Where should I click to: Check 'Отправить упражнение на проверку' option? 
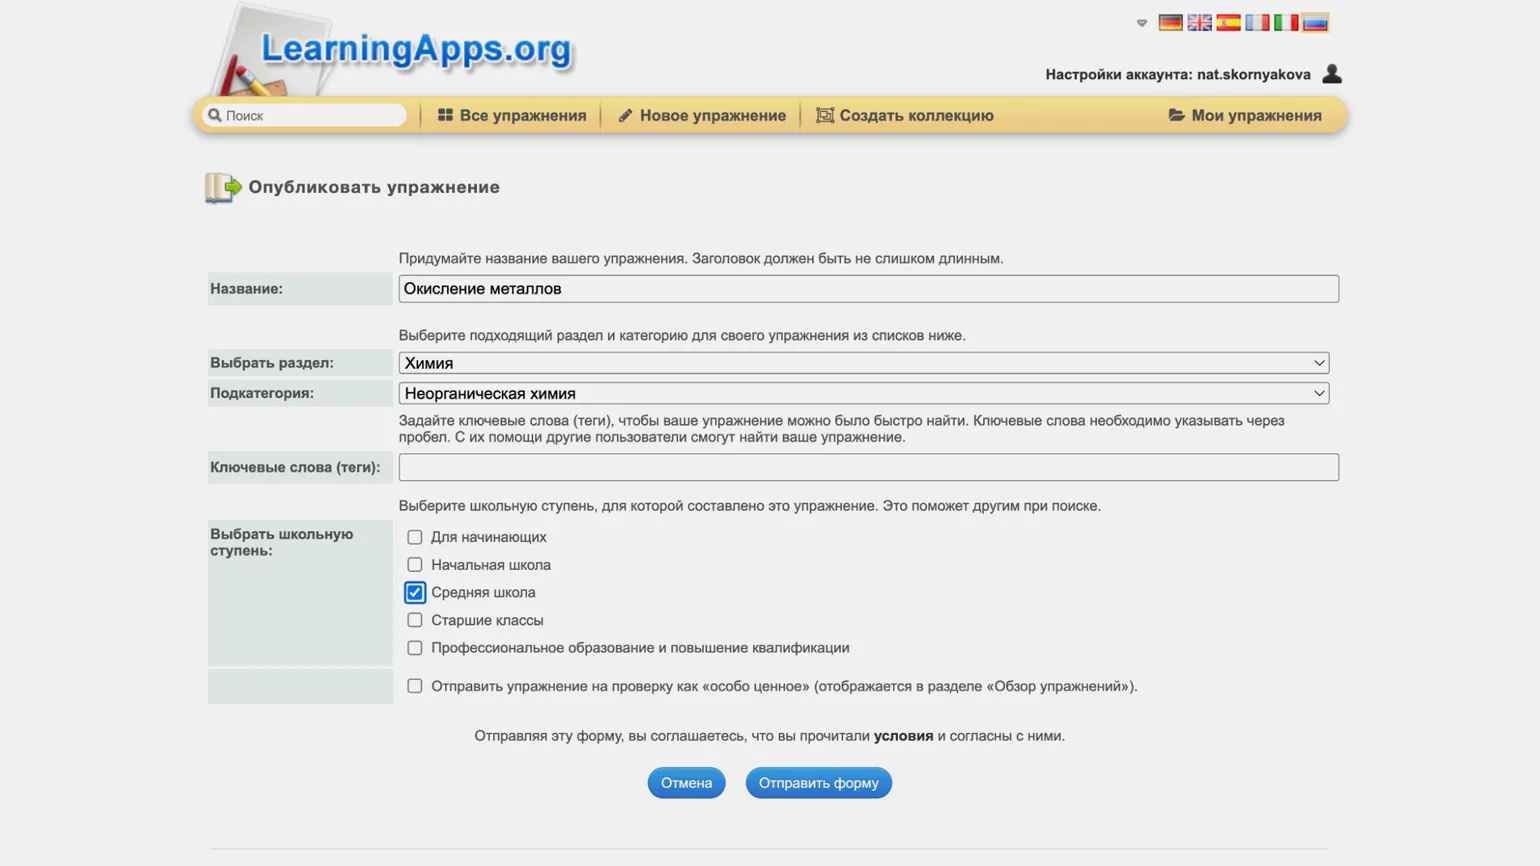click(415, 686)
